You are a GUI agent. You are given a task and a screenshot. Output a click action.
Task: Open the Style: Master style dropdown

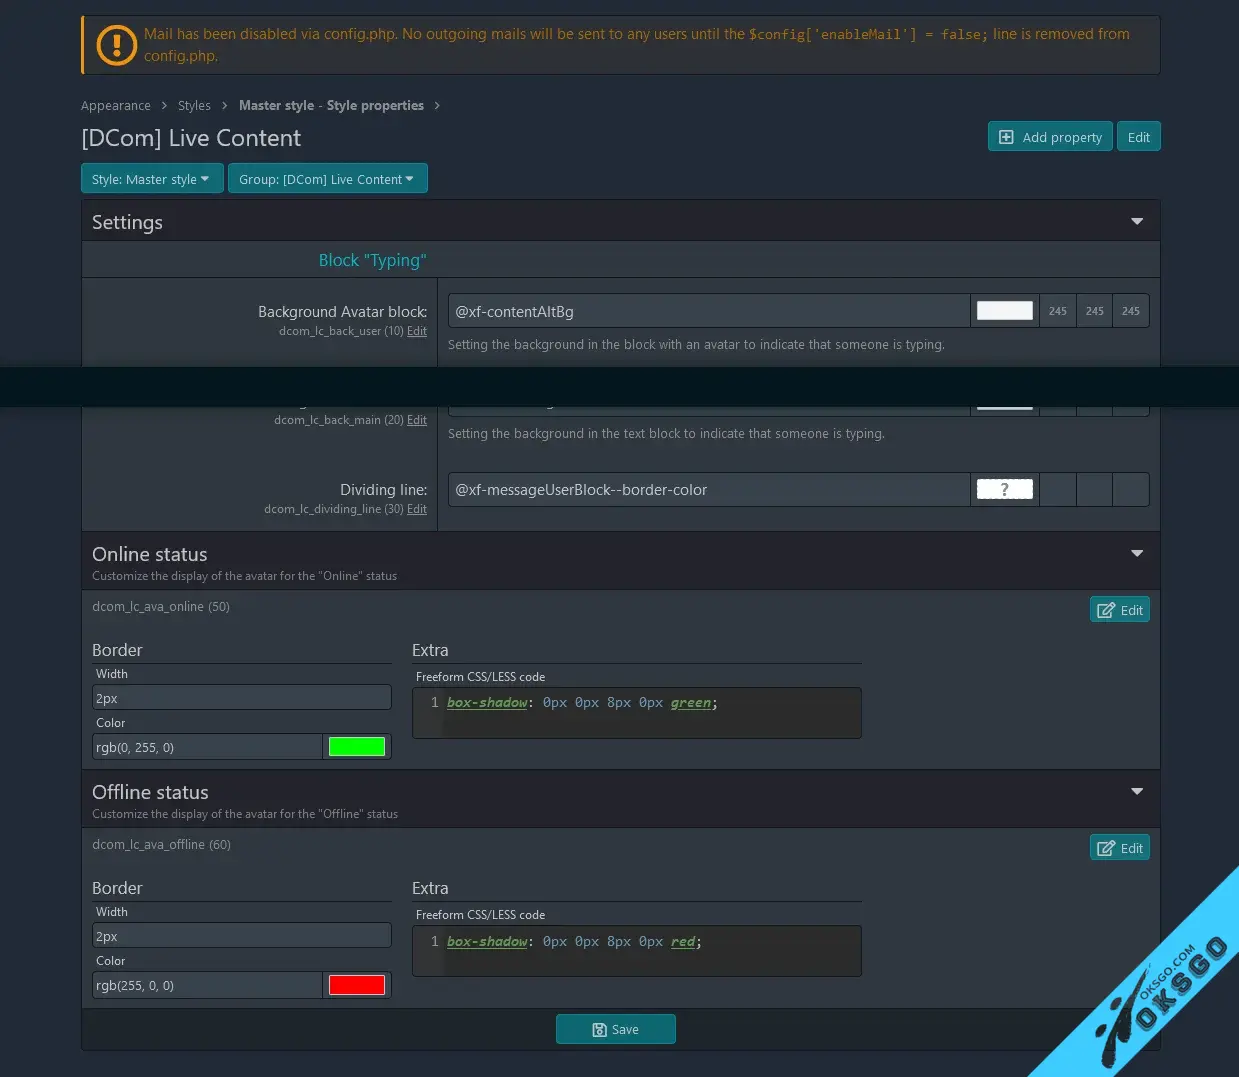click(151, 179)
